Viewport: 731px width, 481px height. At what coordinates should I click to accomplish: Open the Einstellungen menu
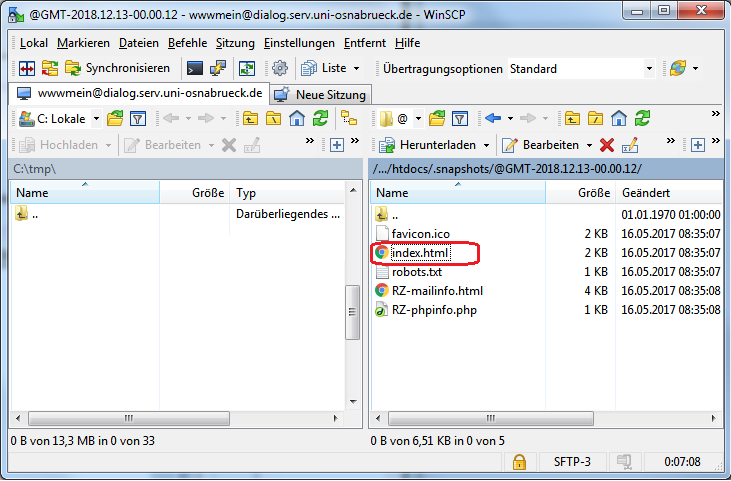299,43
